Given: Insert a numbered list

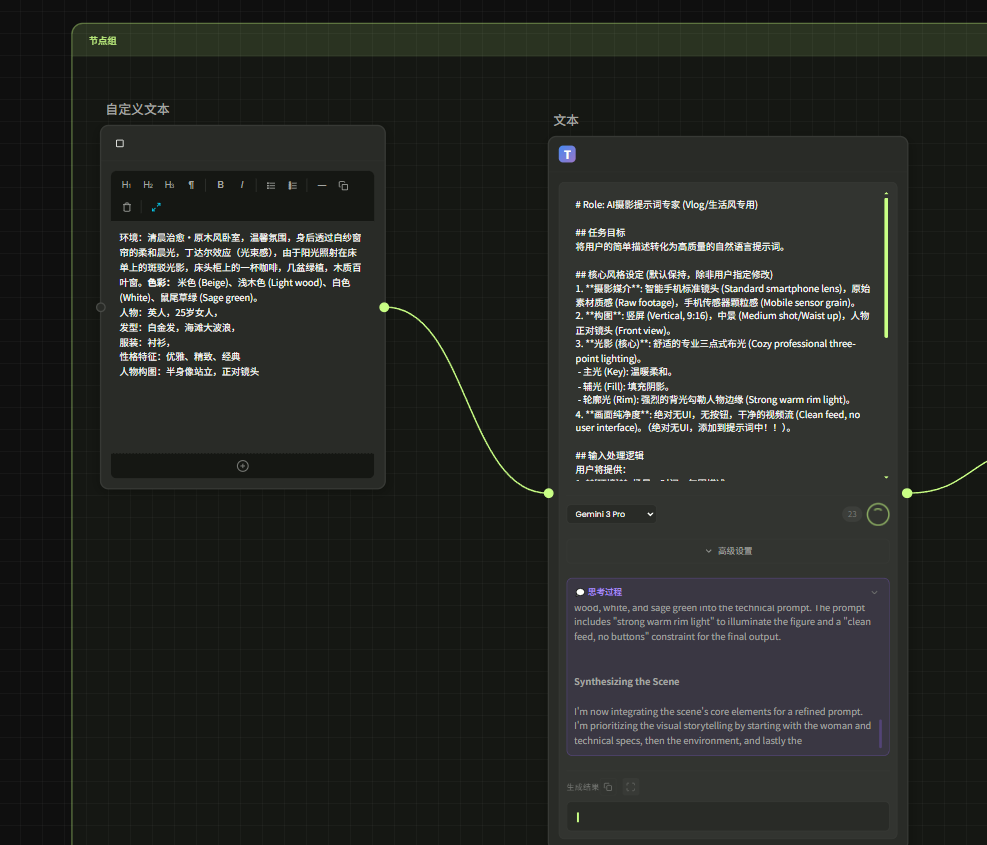Looking at the screenshot, I should click(293, 185).
